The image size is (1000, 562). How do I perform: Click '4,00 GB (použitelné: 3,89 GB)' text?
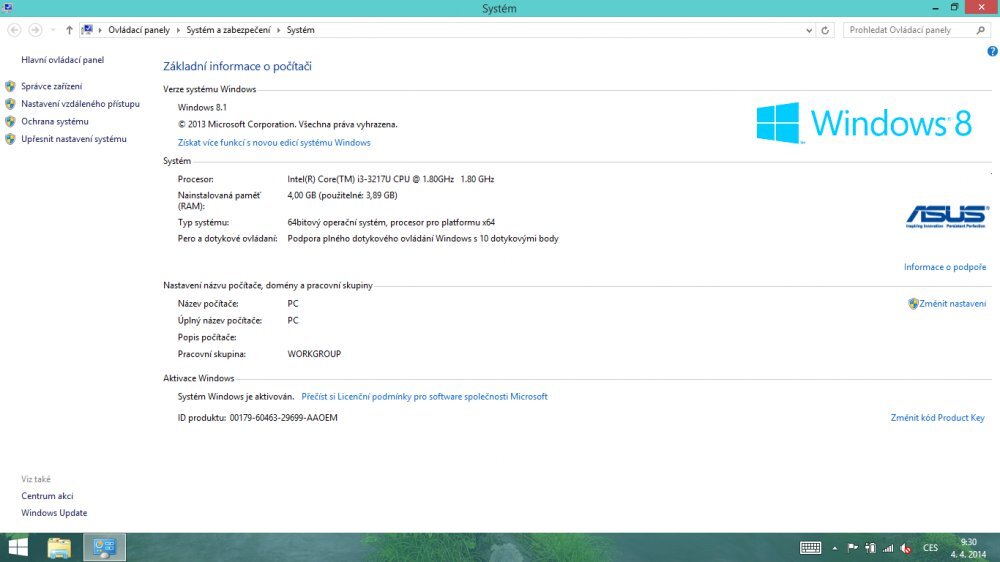click(x=342, y=196)
